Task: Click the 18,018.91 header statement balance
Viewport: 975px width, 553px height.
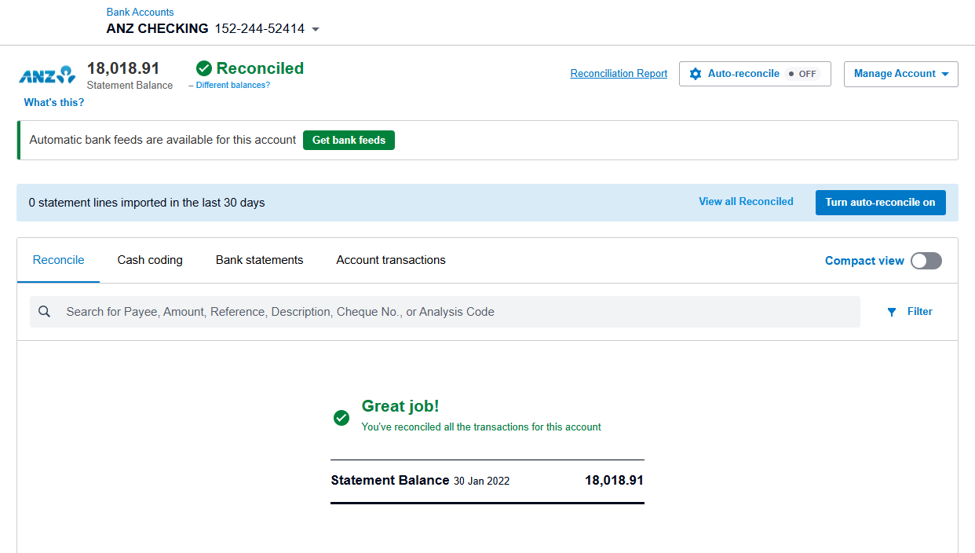Action: (x=123, y=68)
